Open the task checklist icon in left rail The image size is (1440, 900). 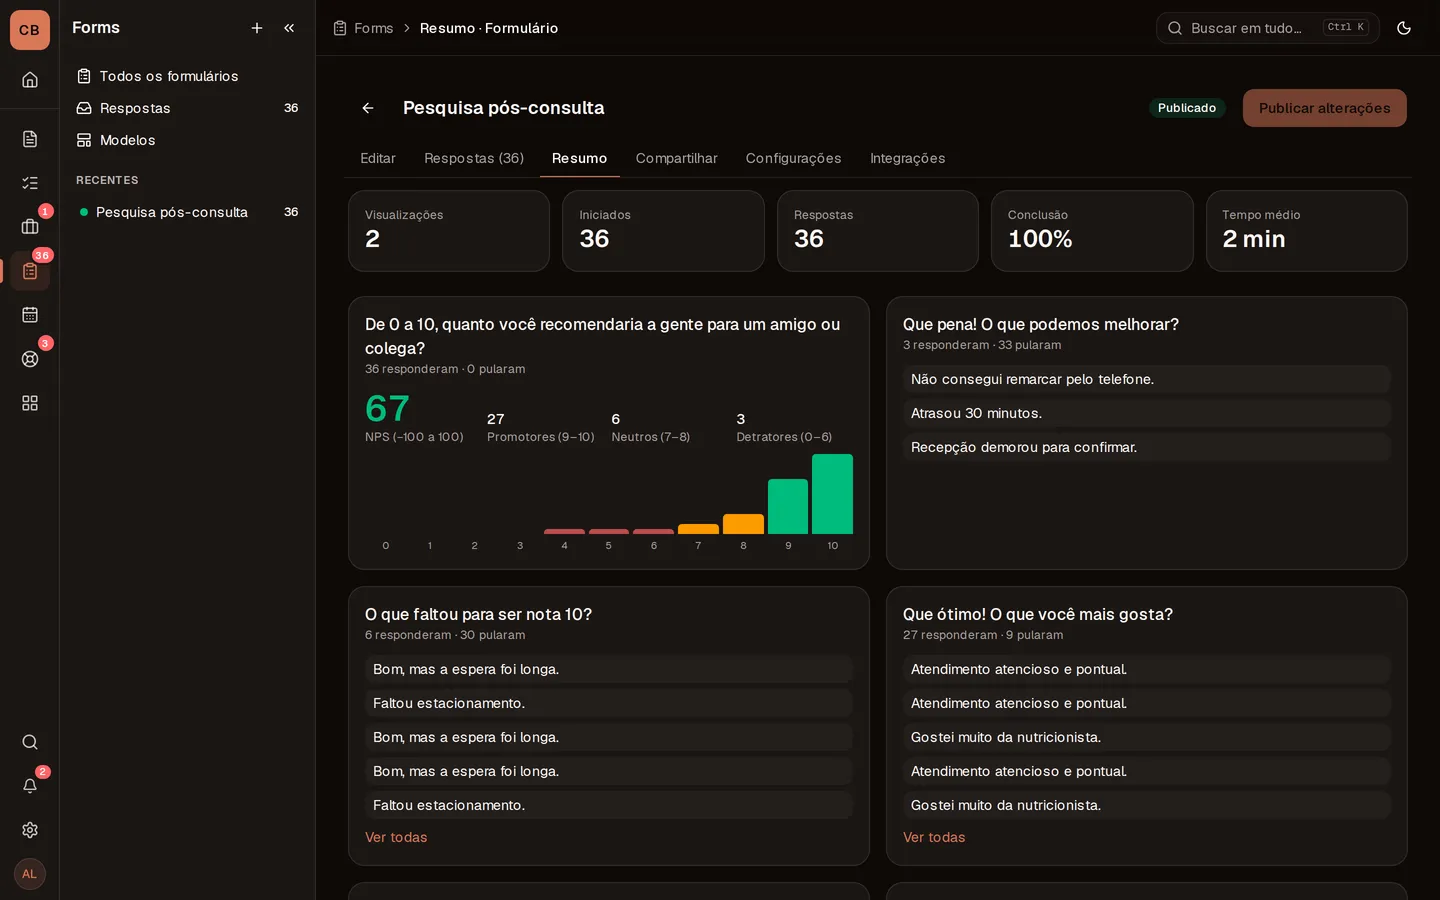tap(30, 183)
